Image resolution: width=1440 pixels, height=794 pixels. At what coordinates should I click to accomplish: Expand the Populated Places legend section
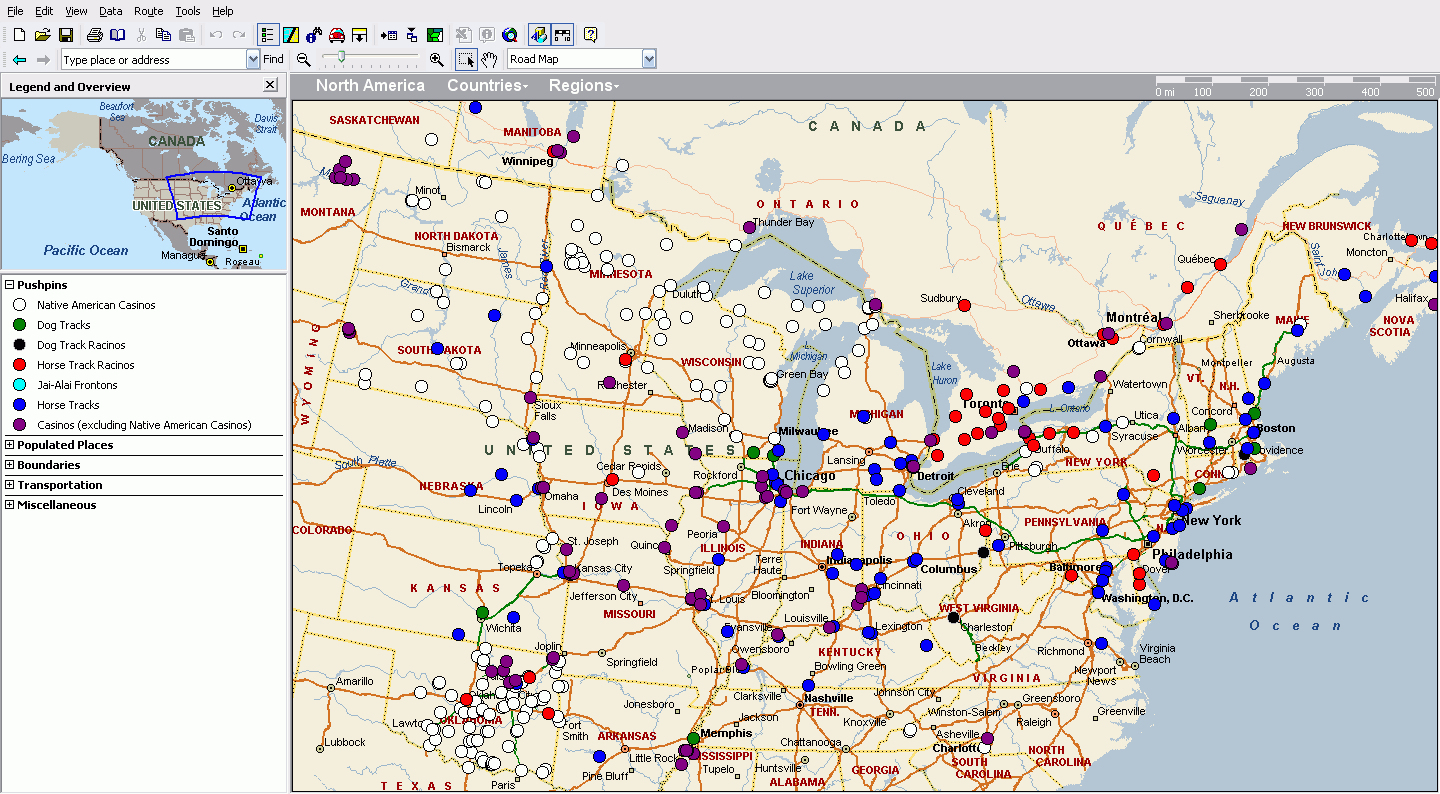click(x=10, y=445)
